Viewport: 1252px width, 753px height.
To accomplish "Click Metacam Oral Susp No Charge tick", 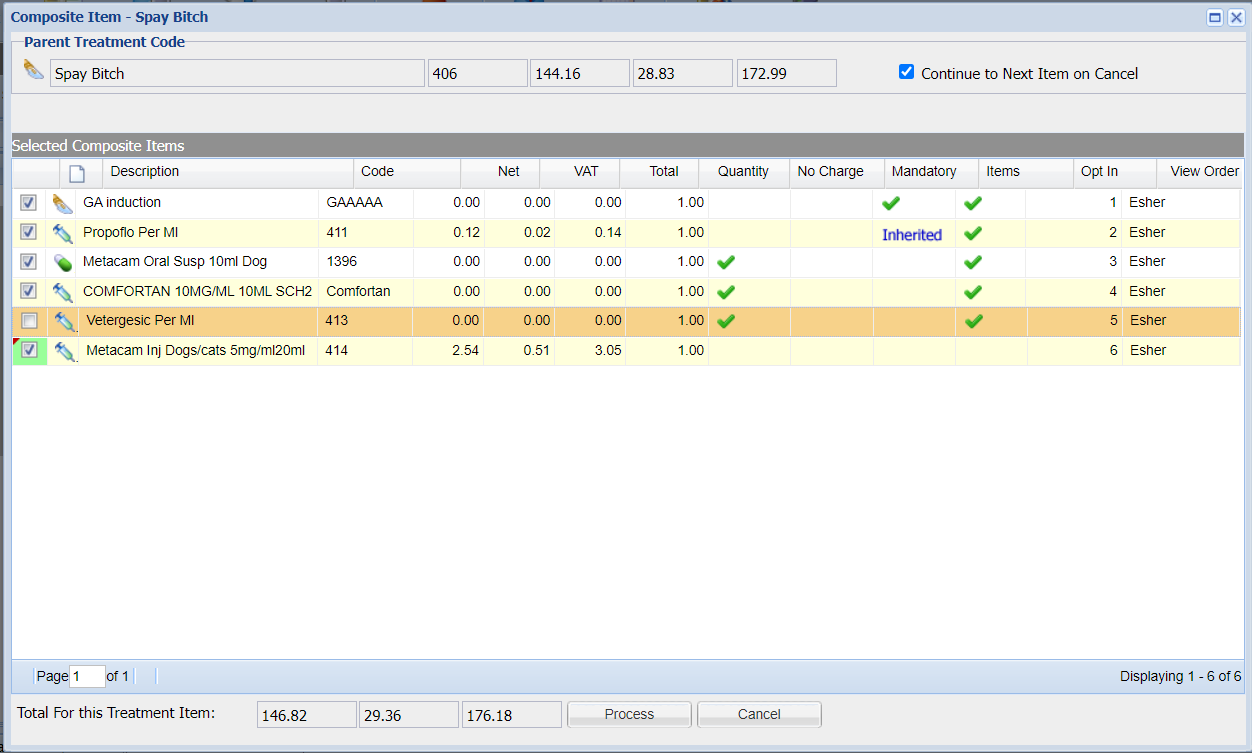I will pyautogui.click(x=726, y=262).
